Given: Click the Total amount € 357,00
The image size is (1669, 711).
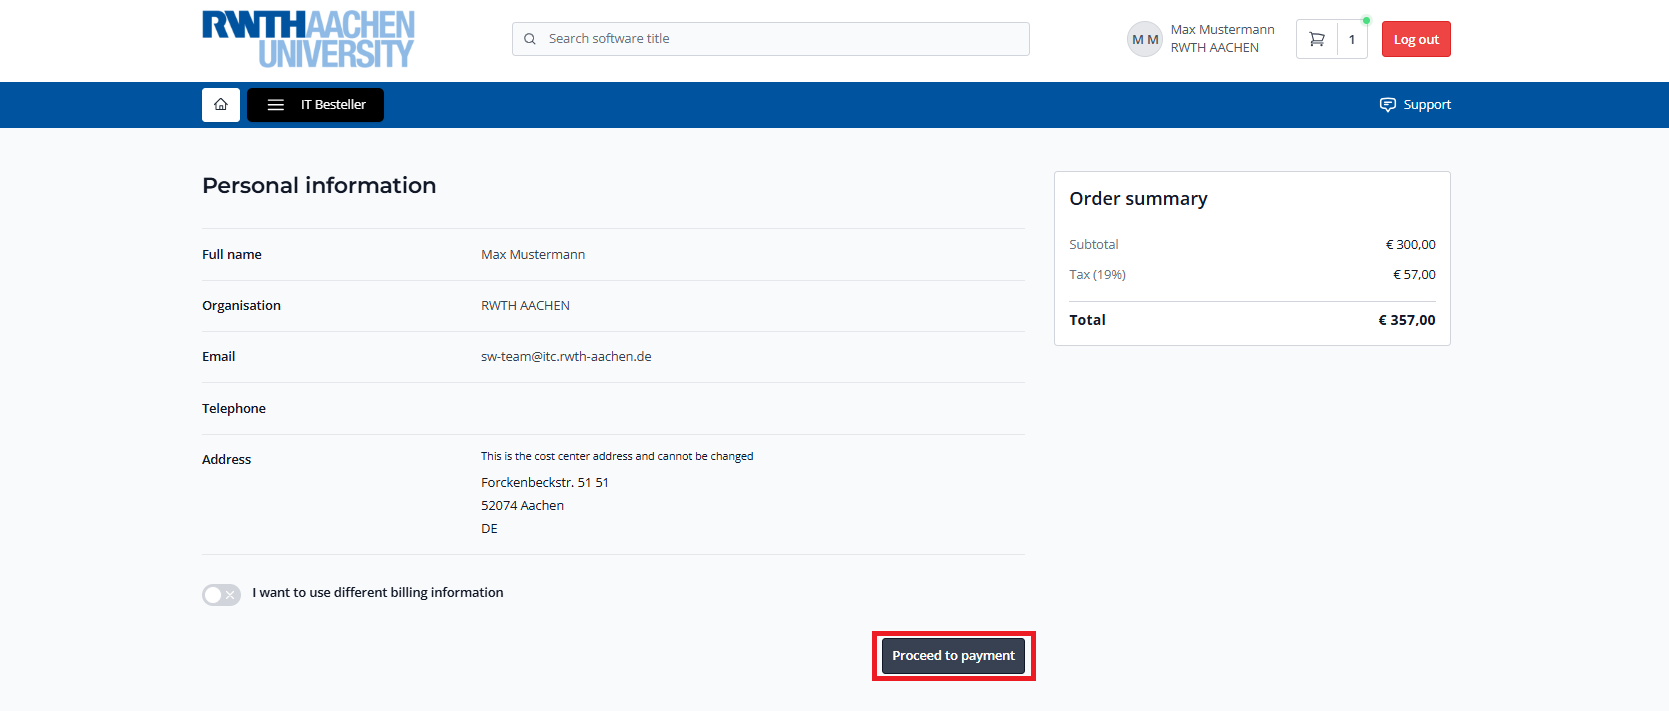Looking at the screenshot, I should pos(1406,320).
